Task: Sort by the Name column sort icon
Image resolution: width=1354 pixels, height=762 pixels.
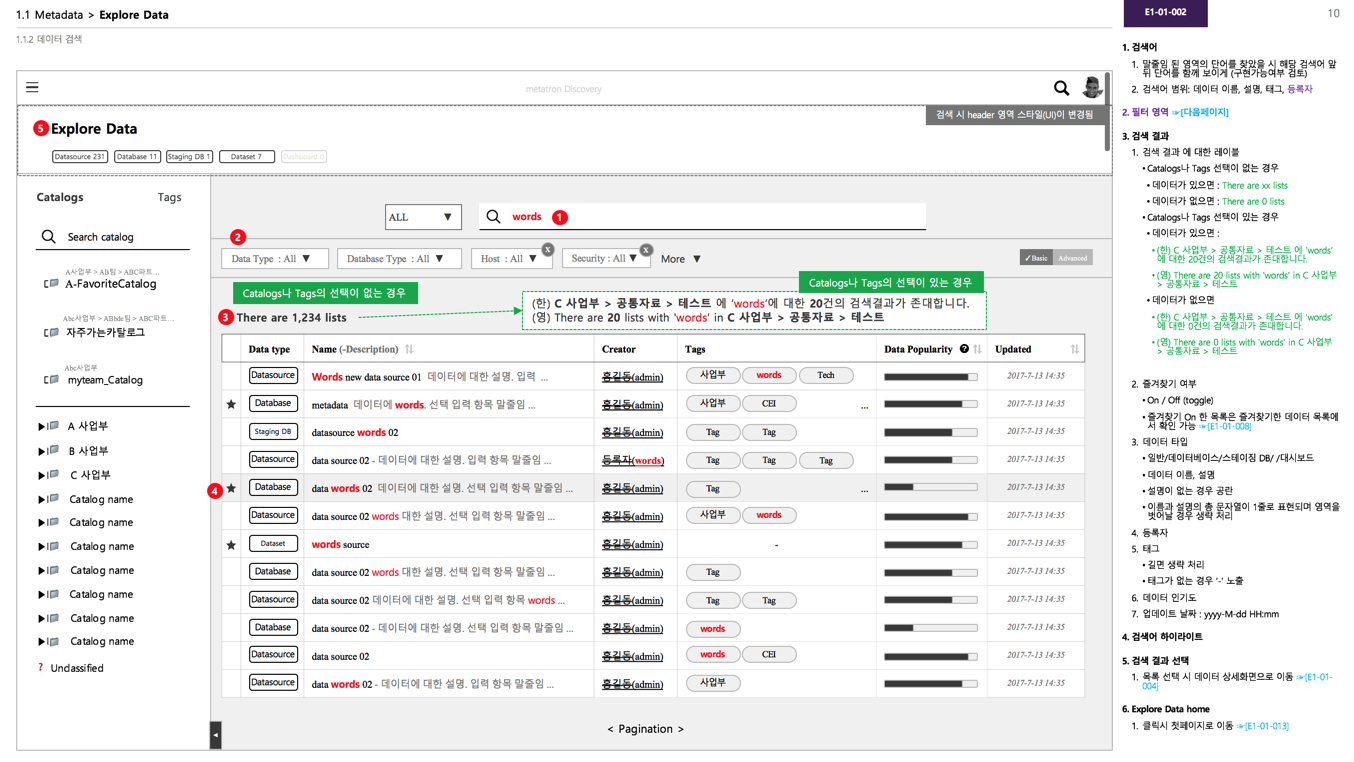Action: coord(409,349)
